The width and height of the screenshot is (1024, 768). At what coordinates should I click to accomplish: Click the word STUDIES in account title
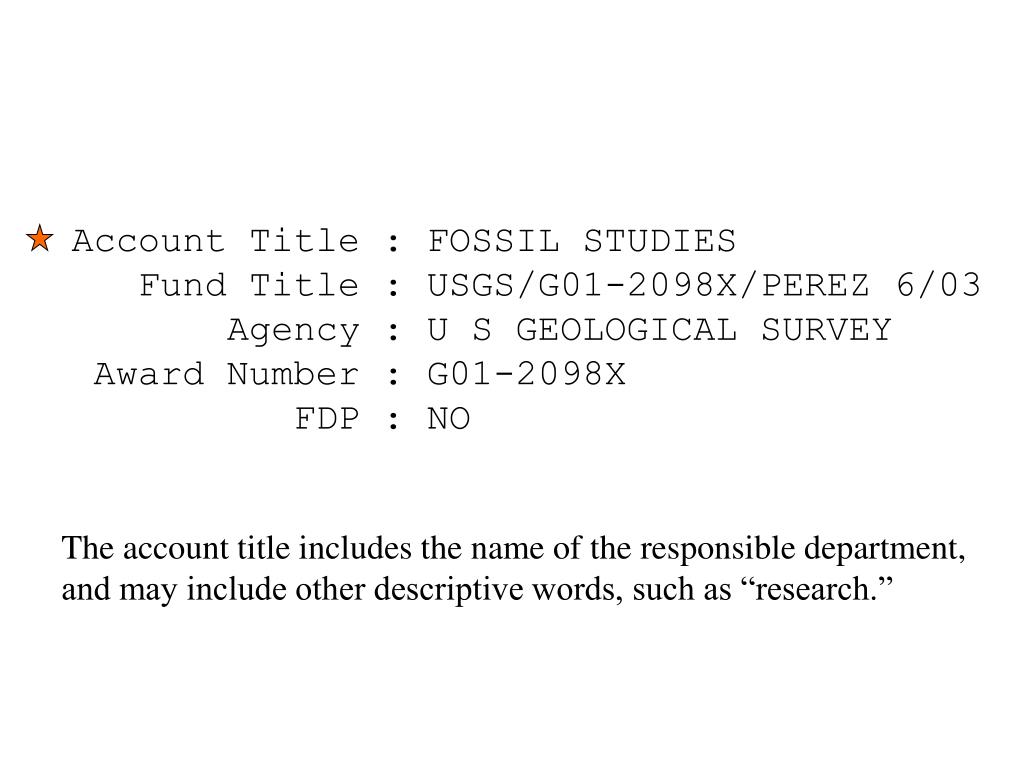660,241
